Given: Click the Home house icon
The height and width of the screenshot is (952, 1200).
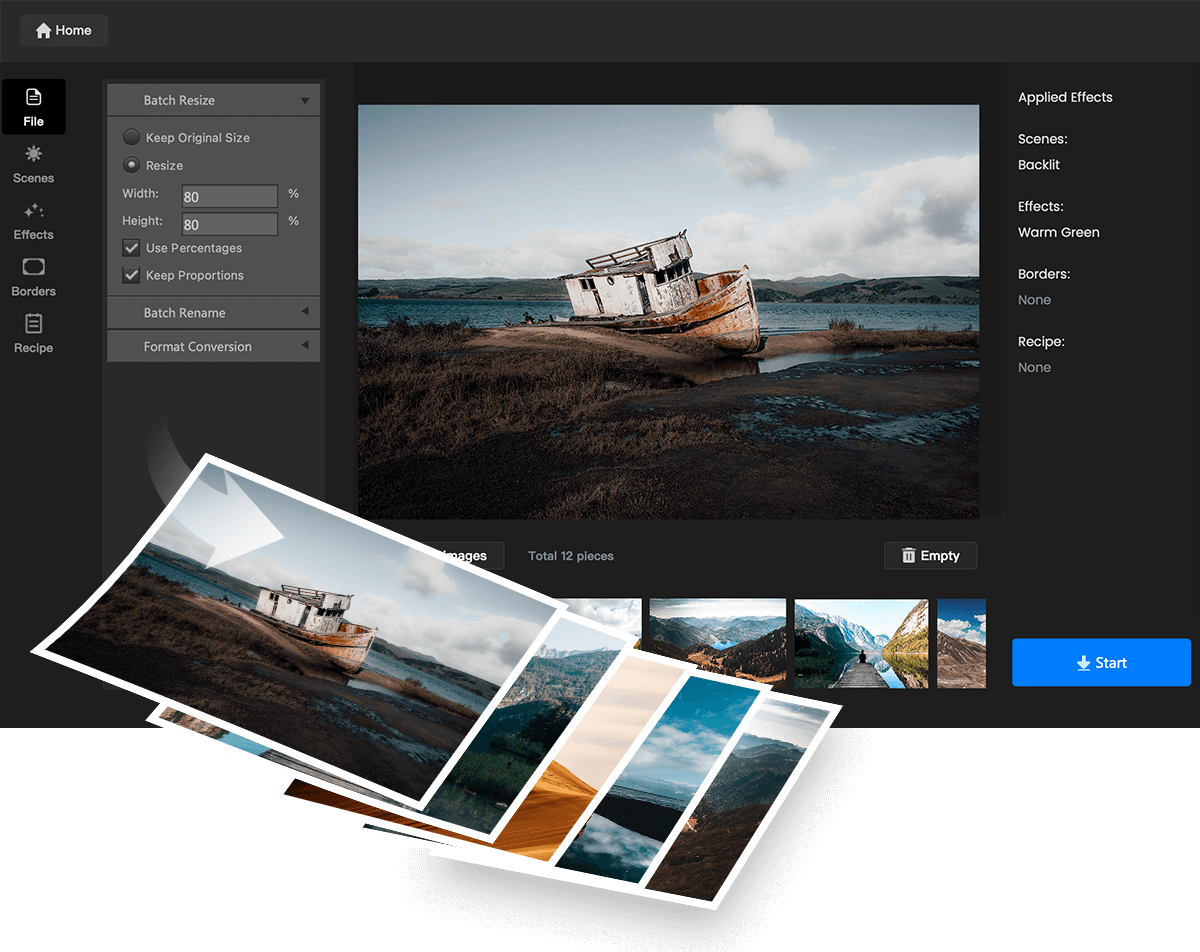Looking at the screenshot, I should pos(43,31).
